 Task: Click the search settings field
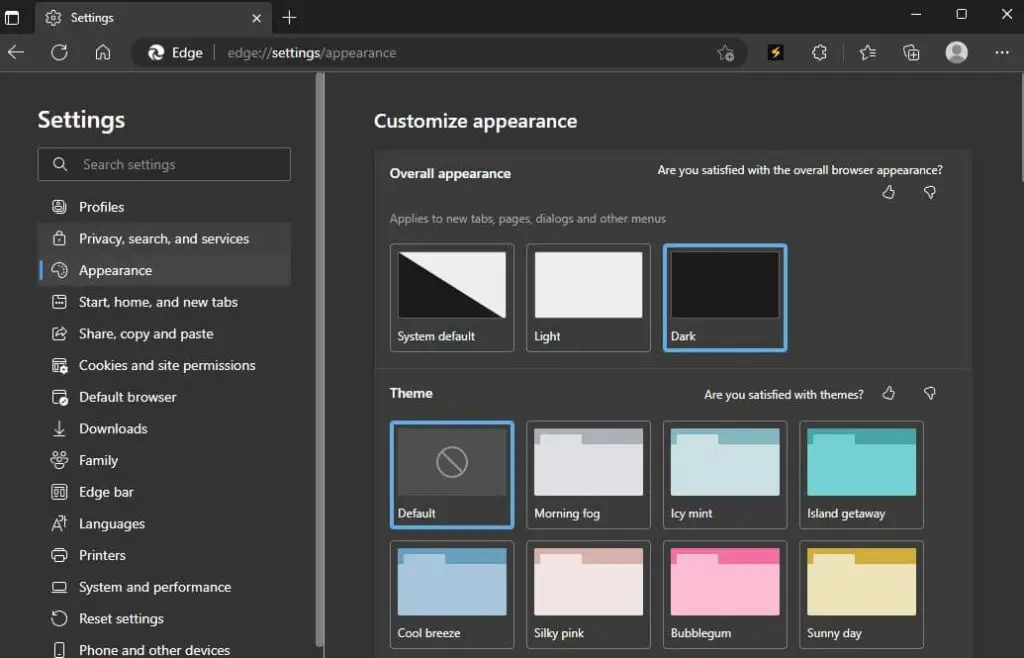coord(163,164)
